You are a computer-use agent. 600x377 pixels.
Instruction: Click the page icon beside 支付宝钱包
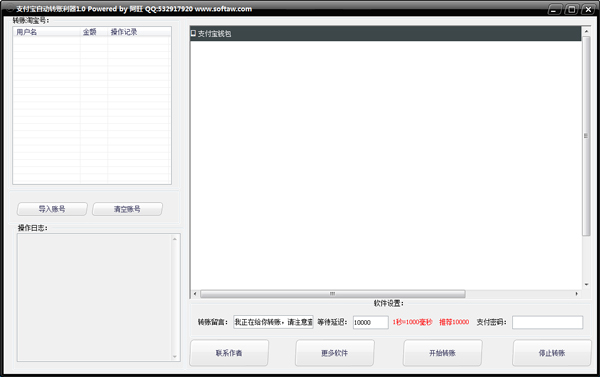pos(193,33)
